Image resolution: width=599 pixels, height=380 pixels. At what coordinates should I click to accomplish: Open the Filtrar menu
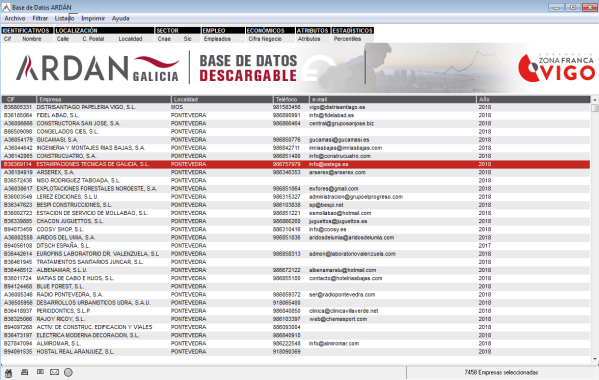pos(40,18)
